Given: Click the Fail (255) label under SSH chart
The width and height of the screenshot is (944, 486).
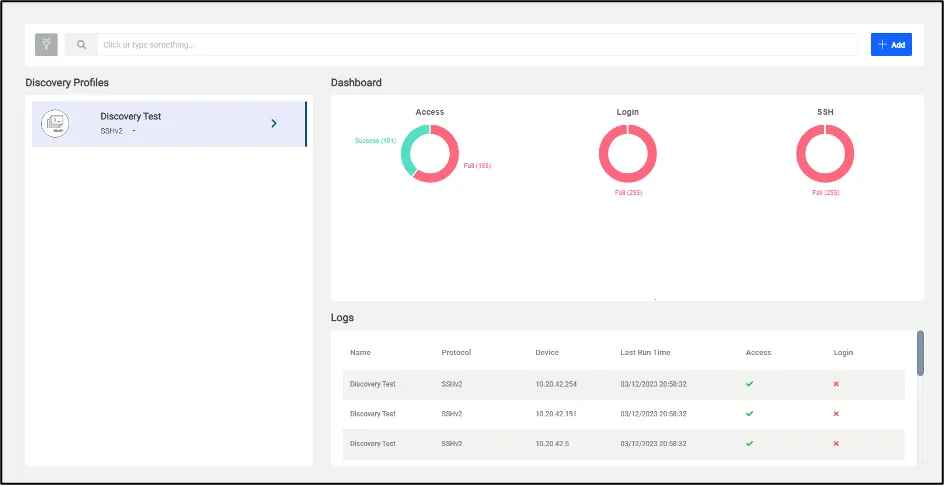Looking at the screenshot, I should (825, 193).
